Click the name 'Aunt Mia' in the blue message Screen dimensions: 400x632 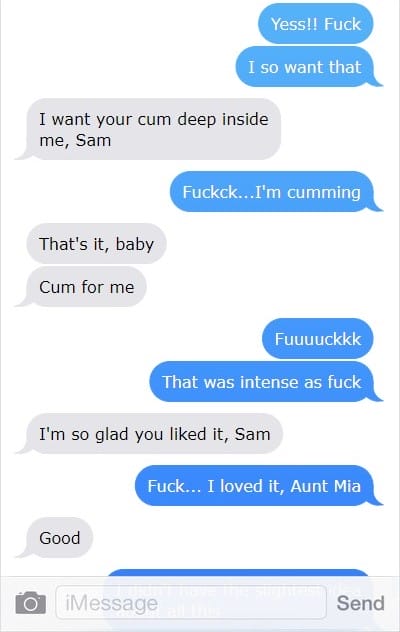pos(325,486)
